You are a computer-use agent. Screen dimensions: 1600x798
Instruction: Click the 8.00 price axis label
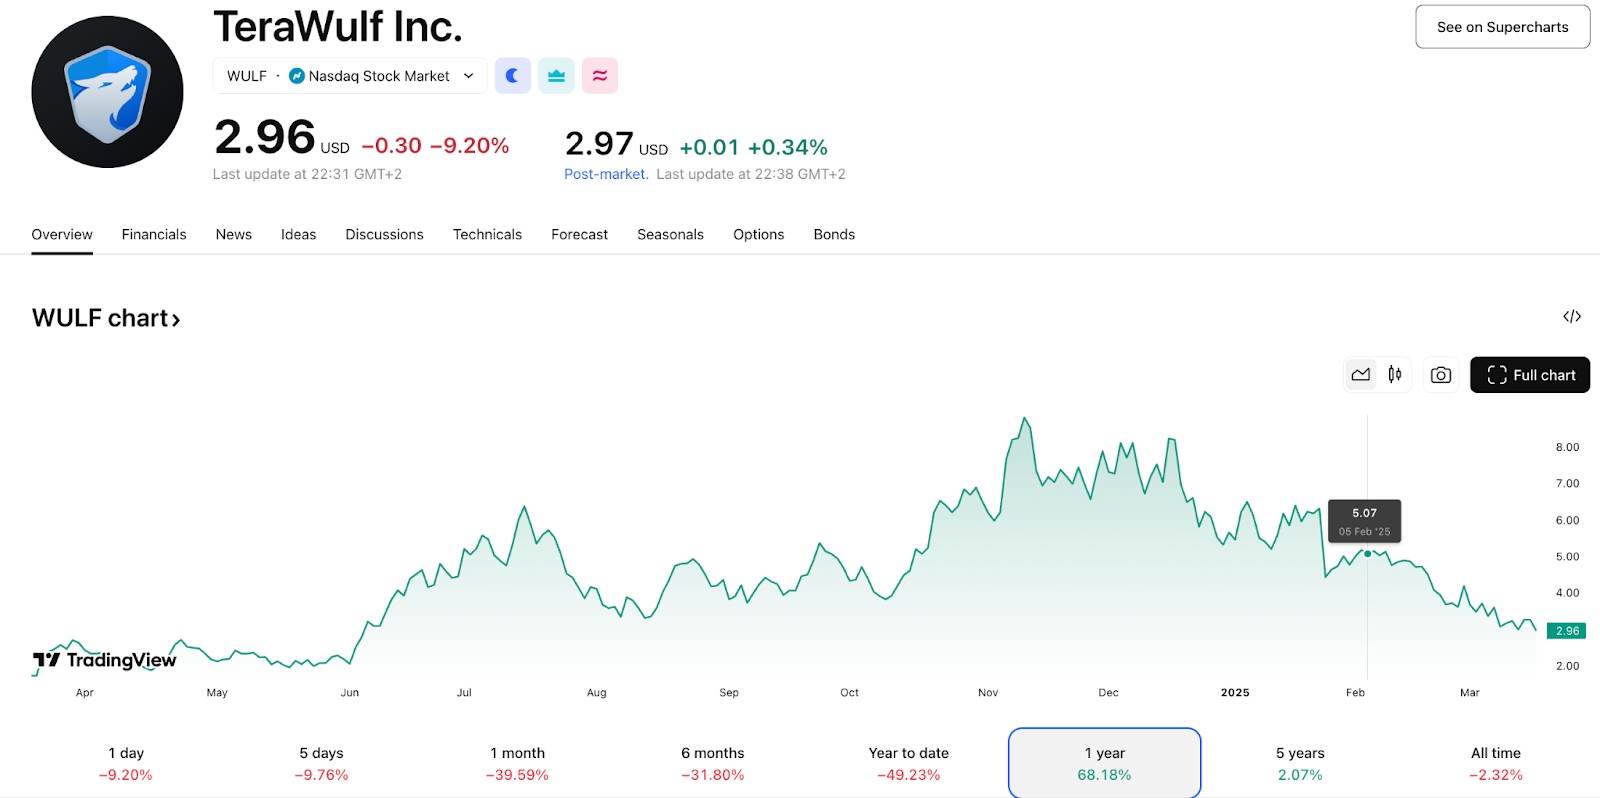pos(1567,447)
